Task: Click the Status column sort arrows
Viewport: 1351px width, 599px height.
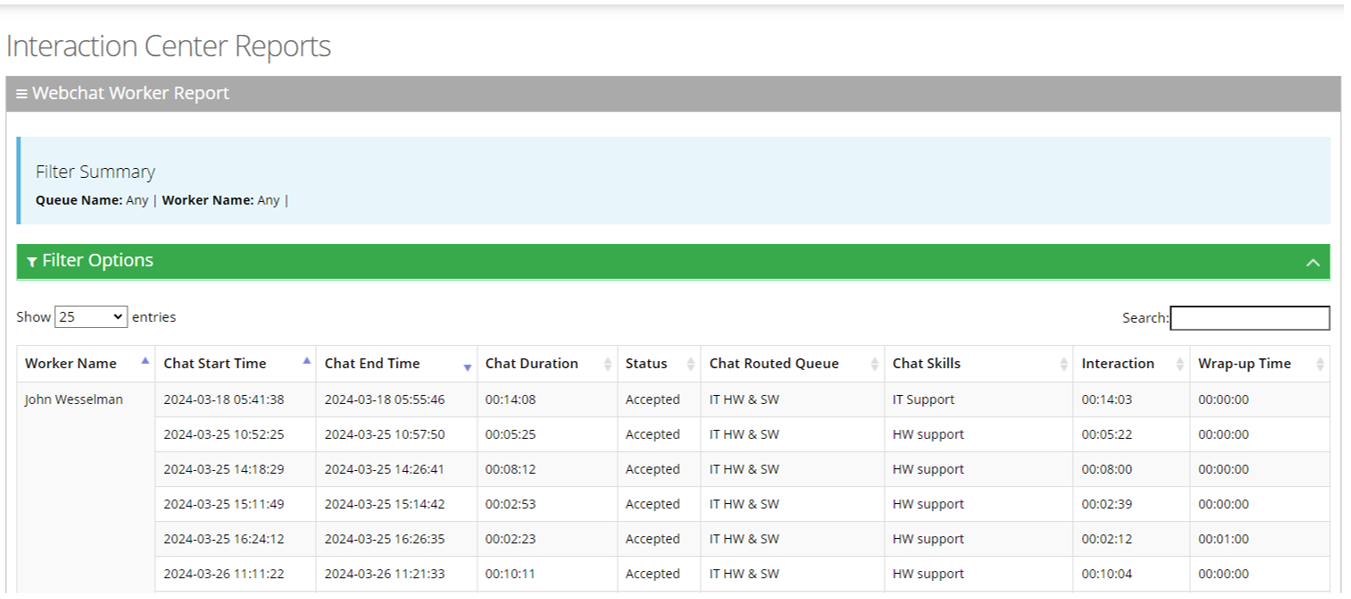Action: 690,364
